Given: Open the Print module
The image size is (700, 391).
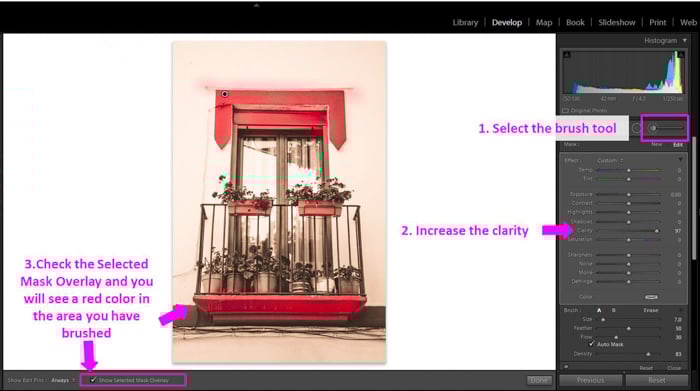Looking at the screenshot, I should pyautogui.click(x=658, y=22).
